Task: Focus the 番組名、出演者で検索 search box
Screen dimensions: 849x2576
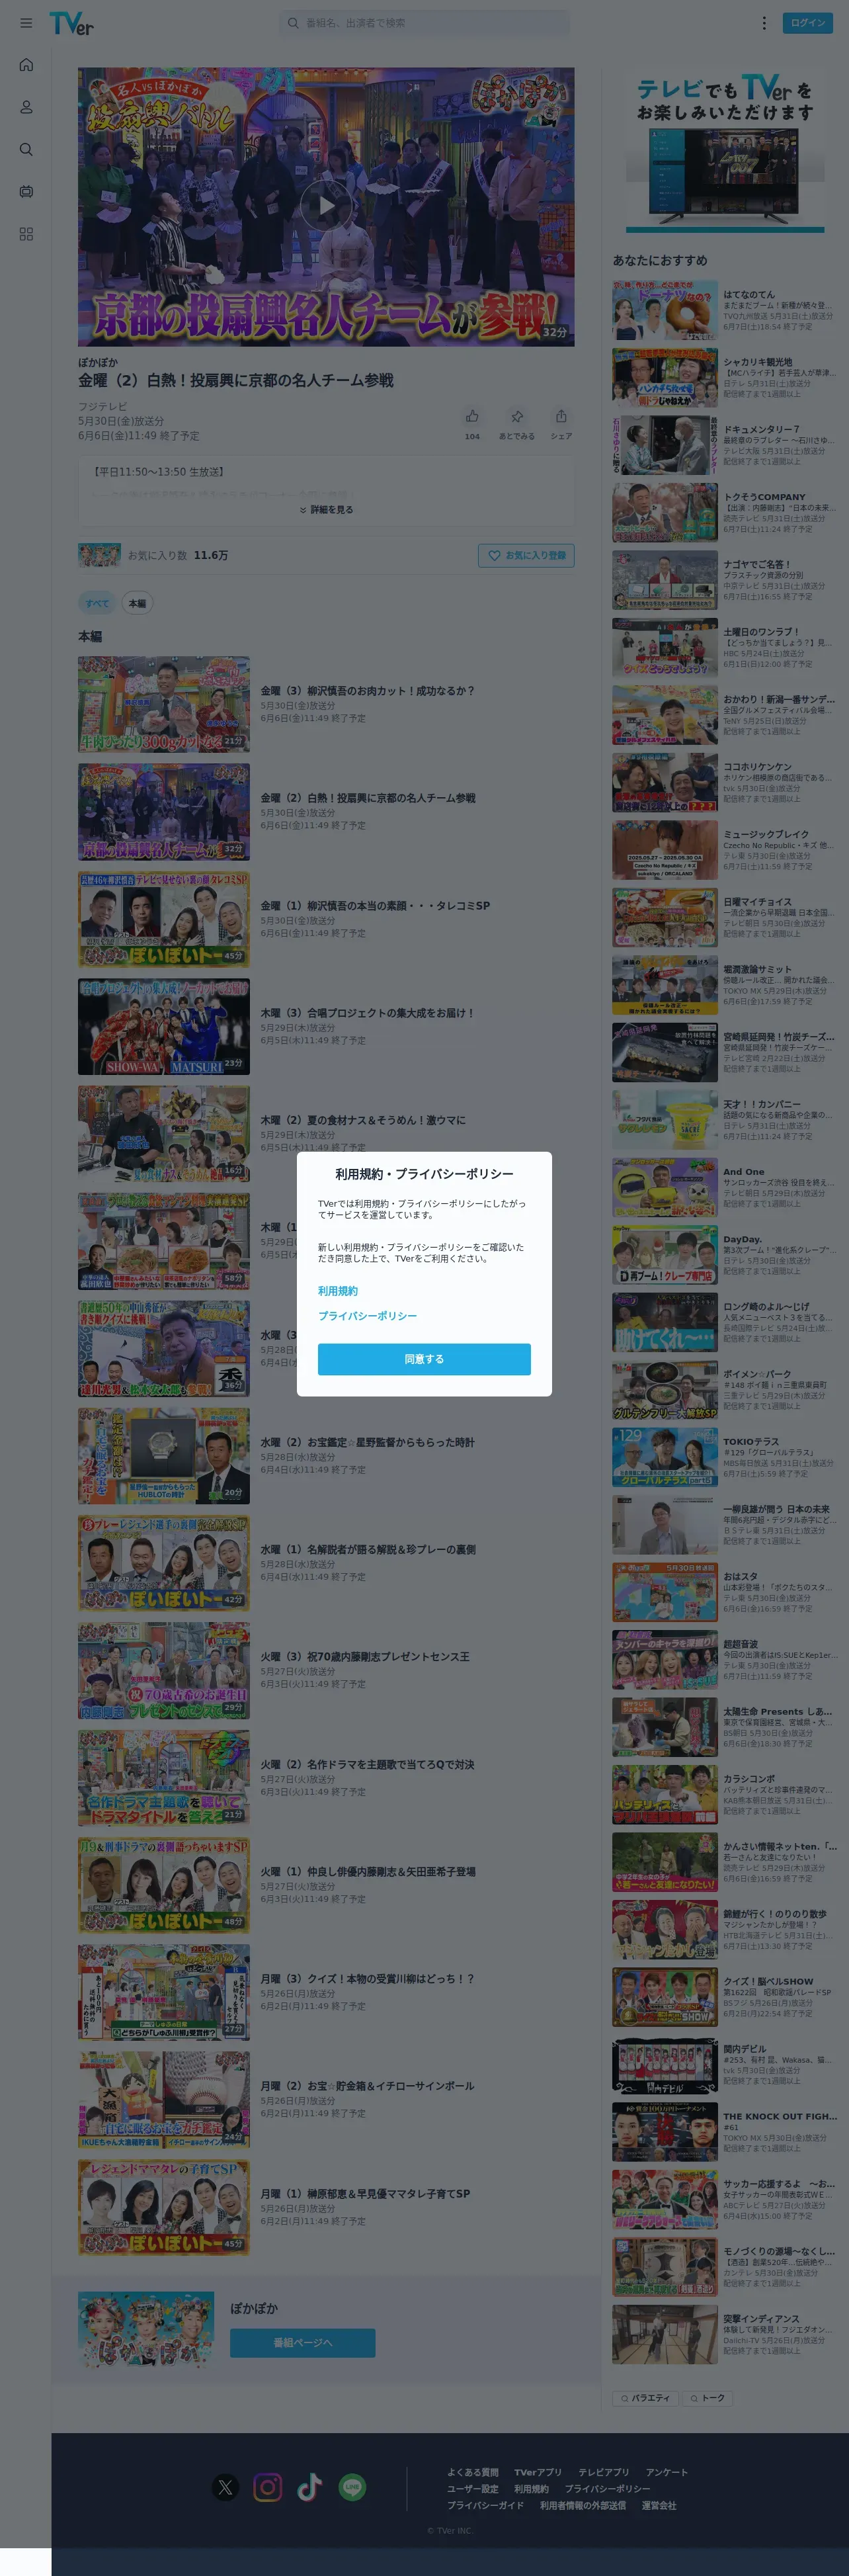Action: point(425,22)
